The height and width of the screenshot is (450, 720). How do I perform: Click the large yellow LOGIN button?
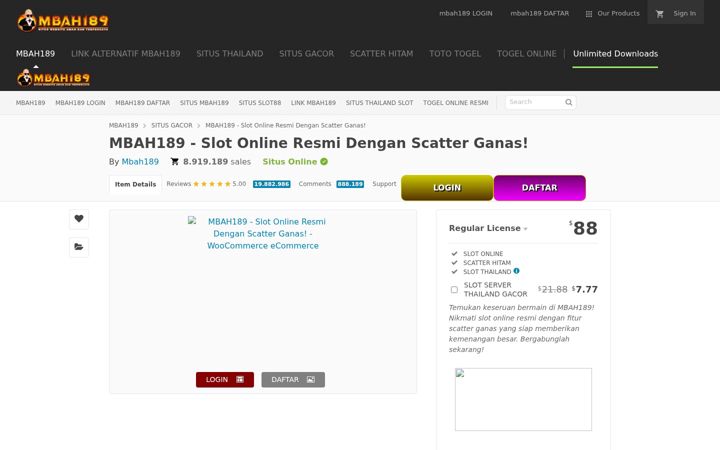coord(447,188)
